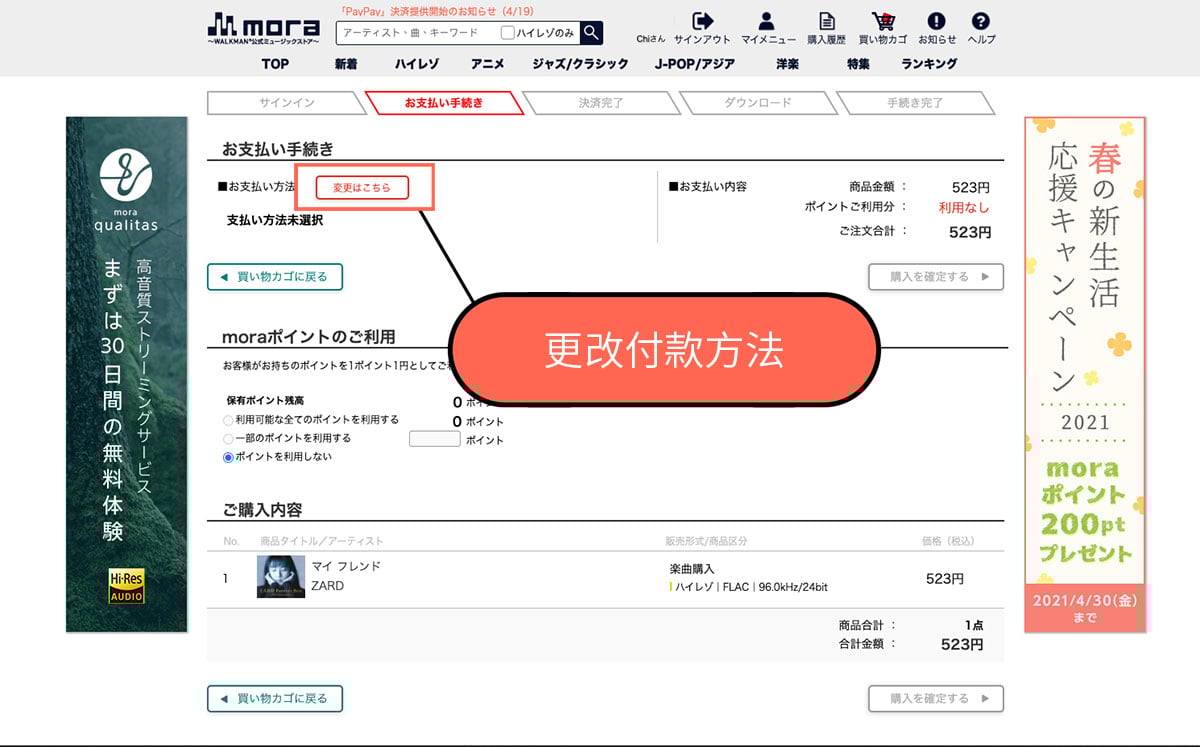Open the help question mark icon

pyautogui.click(x=981, y=21)
